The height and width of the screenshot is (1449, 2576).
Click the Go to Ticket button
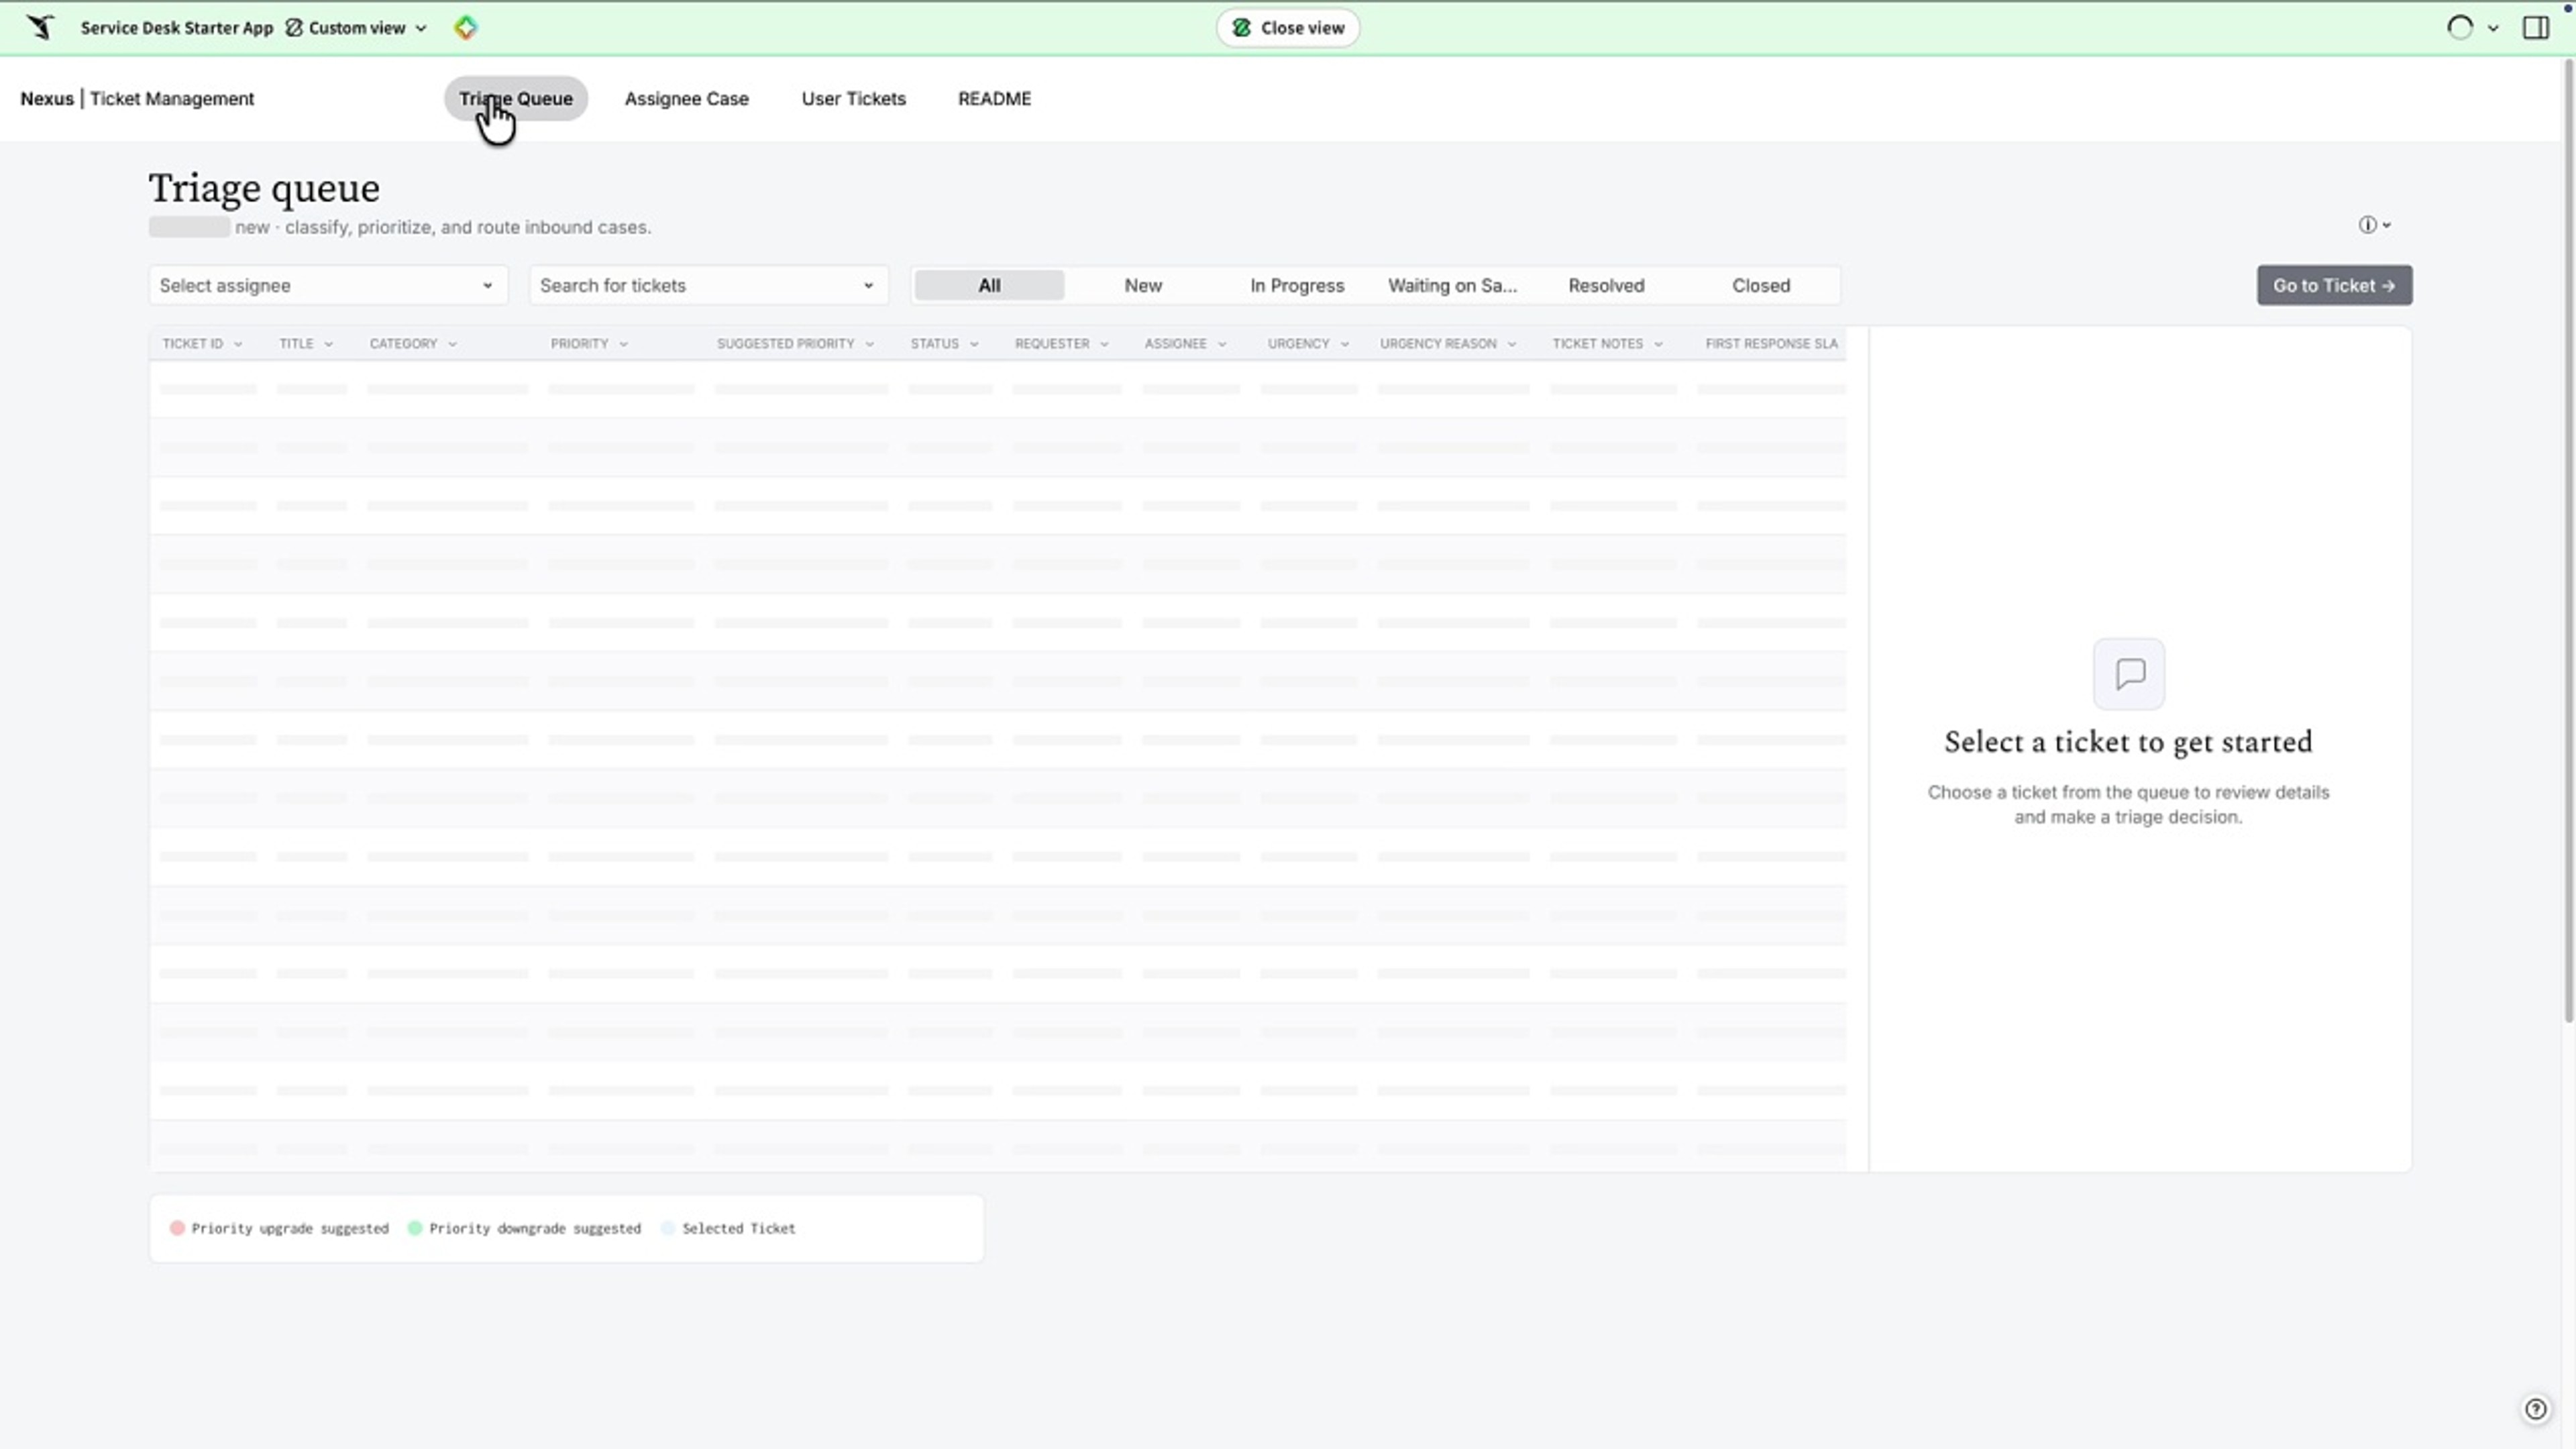[x=2334, y=285]
